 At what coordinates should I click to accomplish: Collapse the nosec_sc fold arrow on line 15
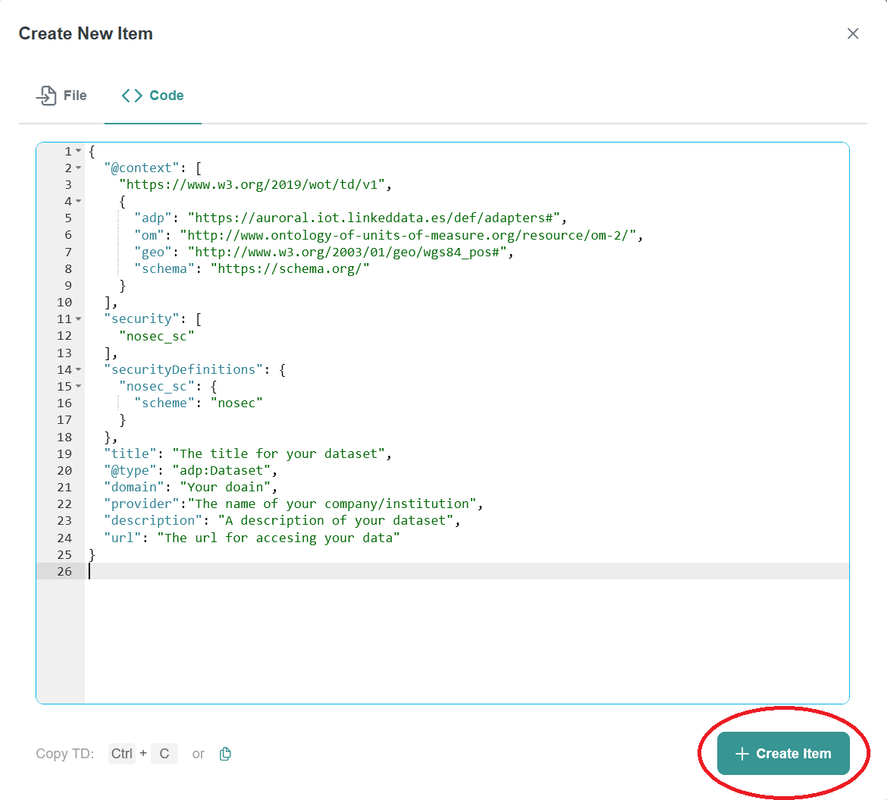point(79,386)
